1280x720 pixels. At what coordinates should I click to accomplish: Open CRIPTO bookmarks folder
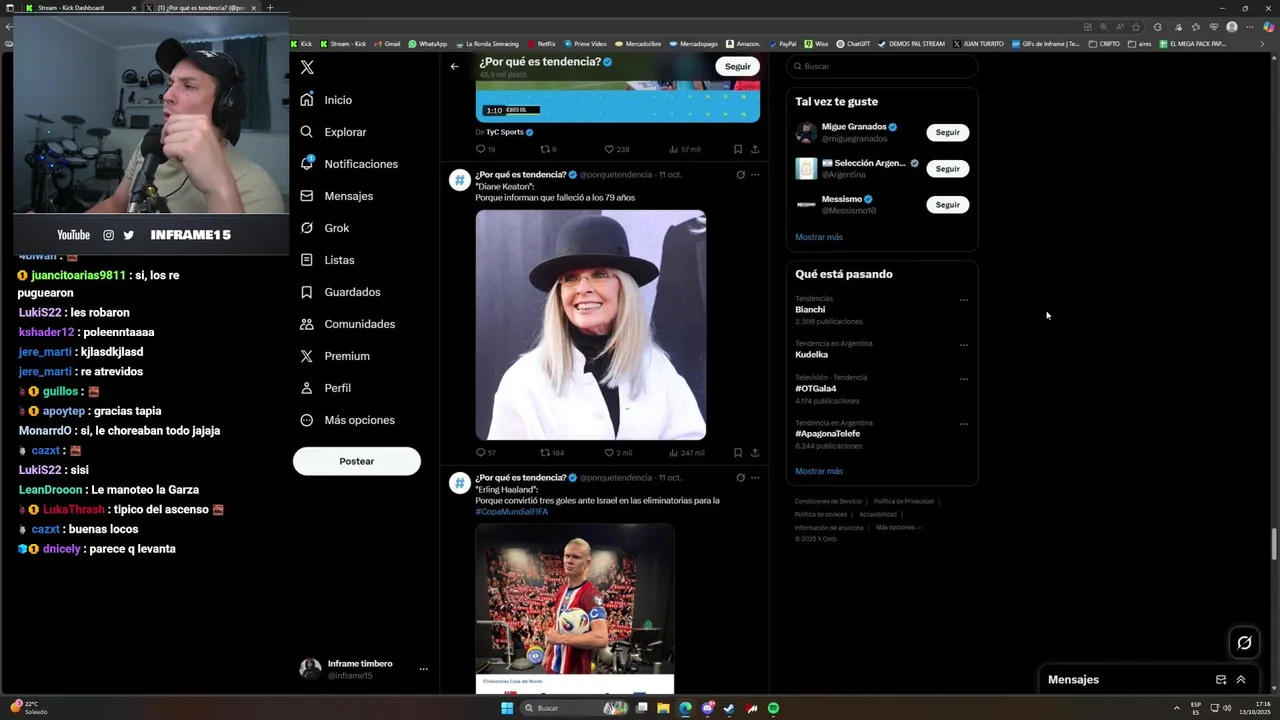[1104, 44]
